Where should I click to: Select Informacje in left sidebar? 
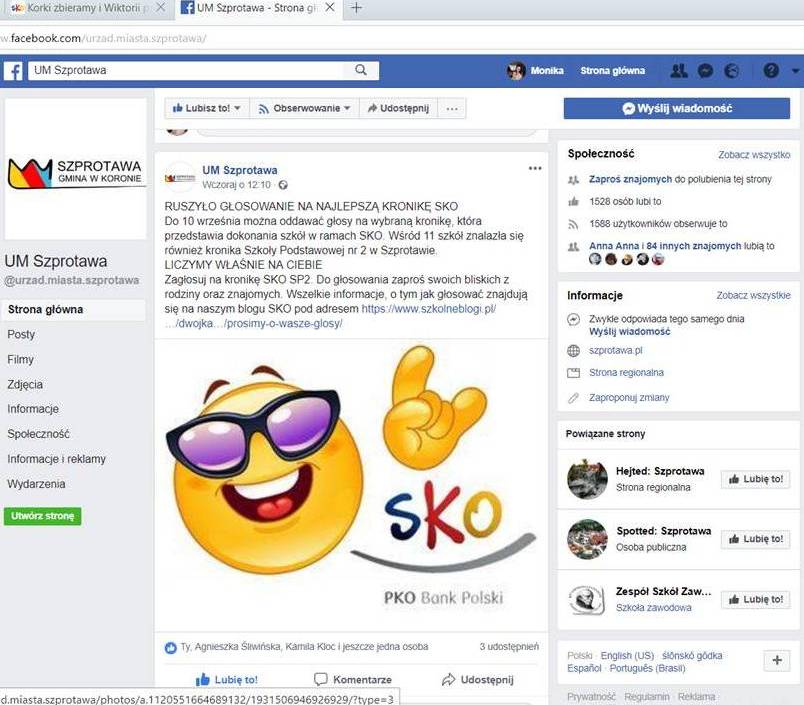pos(33,409)
